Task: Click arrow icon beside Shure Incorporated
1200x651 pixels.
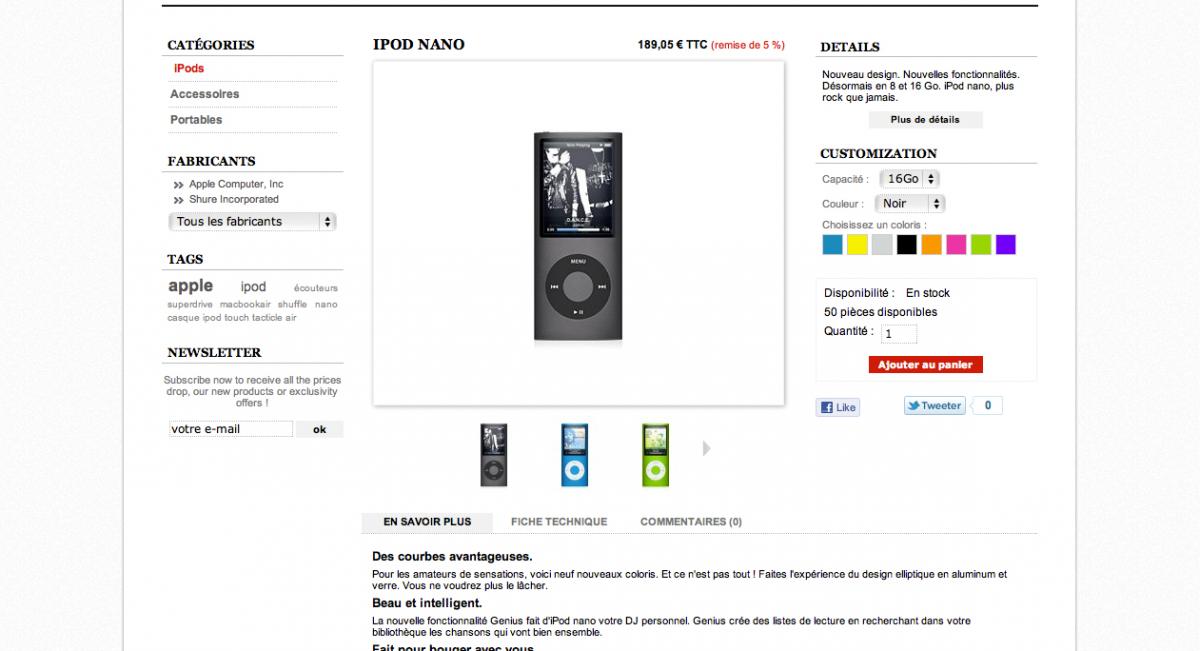Action: [178, 200]
